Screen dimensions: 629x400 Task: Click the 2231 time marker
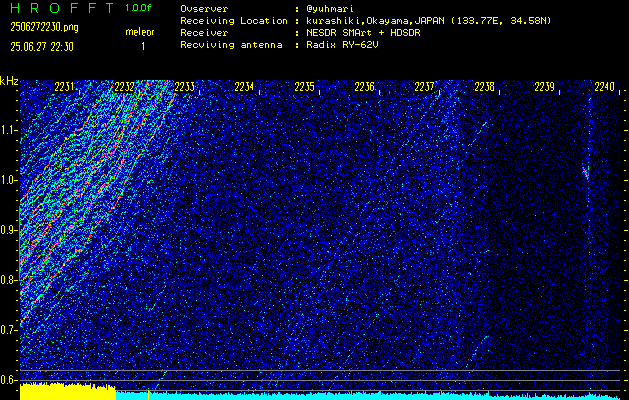point(65,87)
